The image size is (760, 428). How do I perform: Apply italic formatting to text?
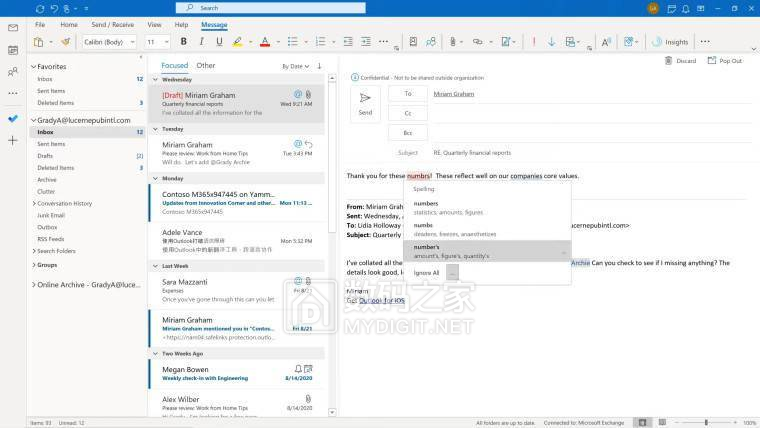[201, 42]
